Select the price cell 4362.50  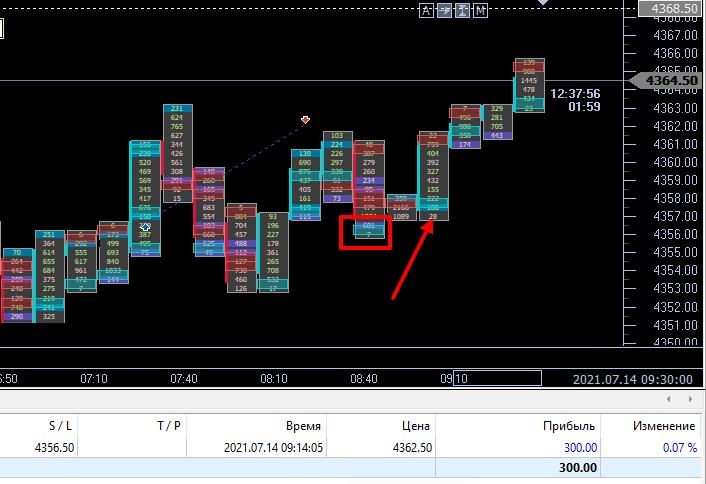[x=412, y=448]
